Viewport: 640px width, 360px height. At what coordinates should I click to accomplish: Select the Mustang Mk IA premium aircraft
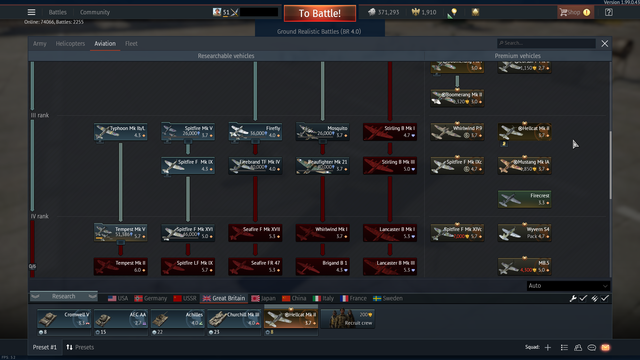524,165
